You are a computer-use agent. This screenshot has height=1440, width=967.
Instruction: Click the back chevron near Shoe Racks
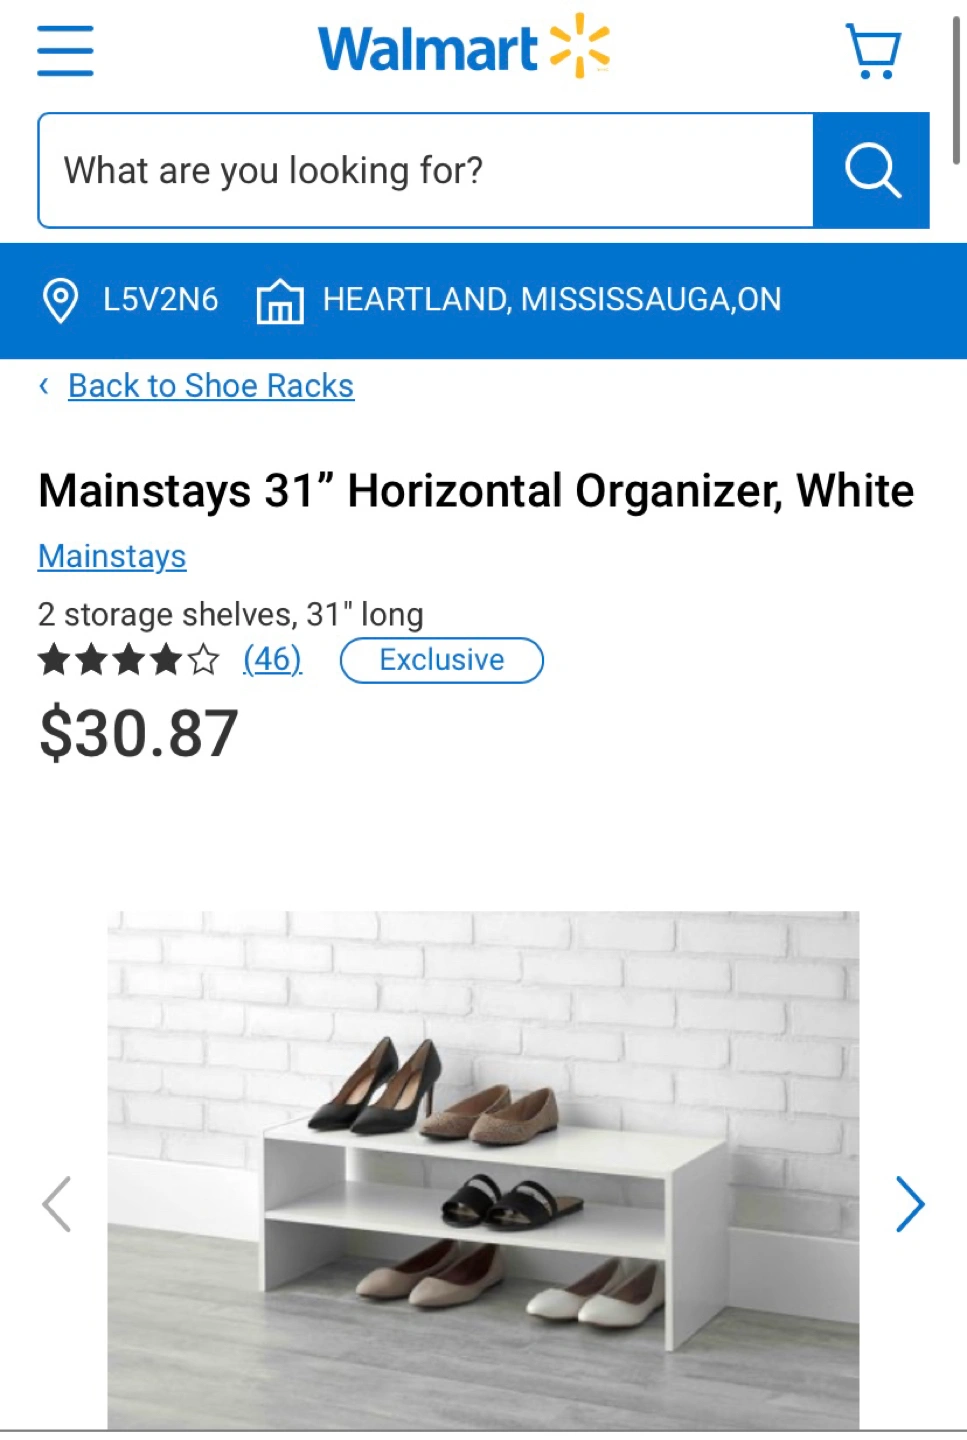44,386
